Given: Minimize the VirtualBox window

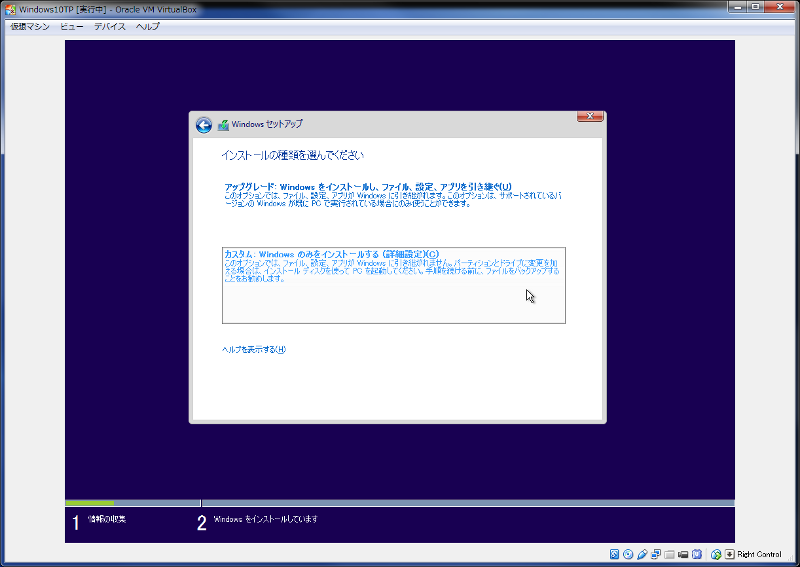Looking at the screenshot, I should pos(738,7).
